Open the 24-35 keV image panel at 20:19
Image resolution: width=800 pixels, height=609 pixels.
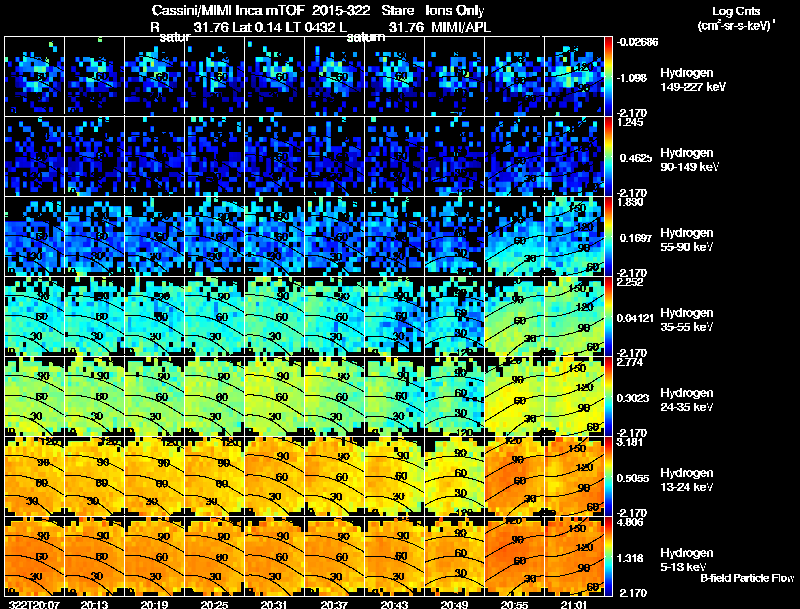pyautogui.click(x=154, y=396)
